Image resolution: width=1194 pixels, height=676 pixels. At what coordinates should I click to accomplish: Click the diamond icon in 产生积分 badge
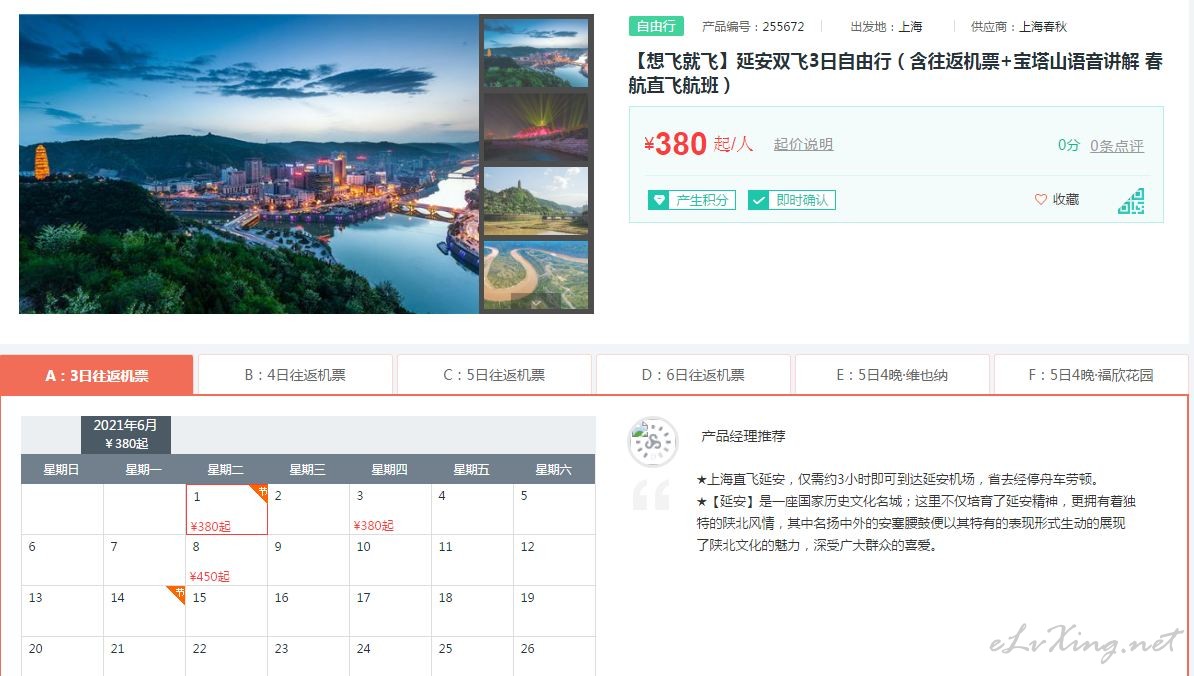[x=659, y=200]
